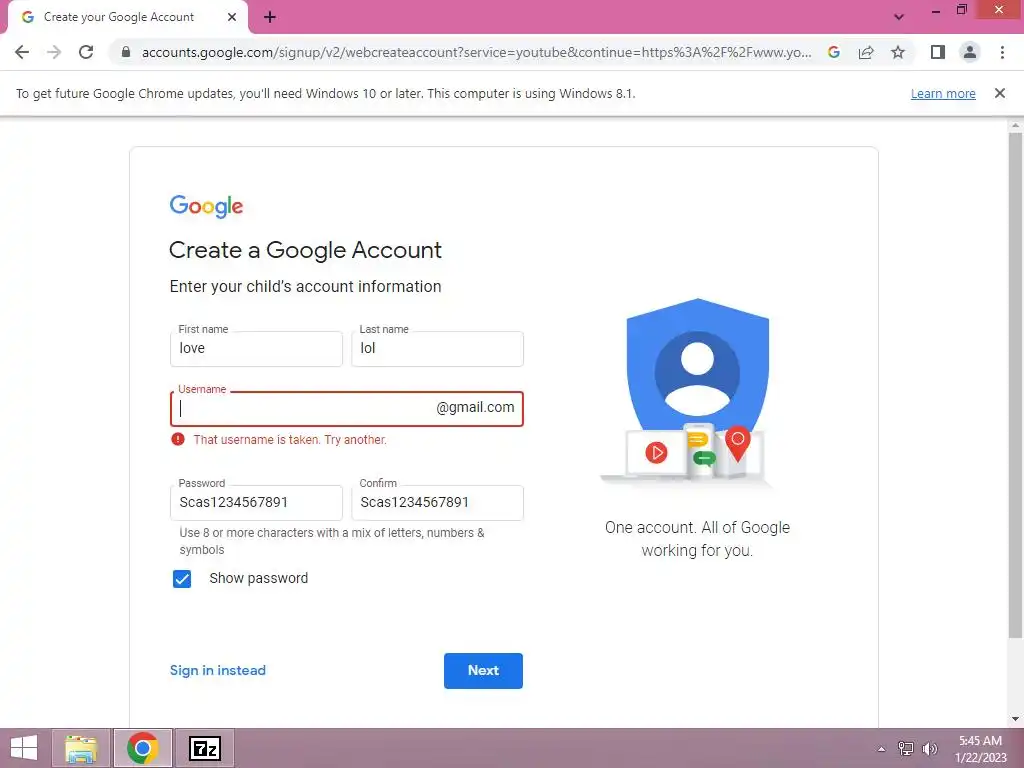Click the Confirm password field

(437, 503)
